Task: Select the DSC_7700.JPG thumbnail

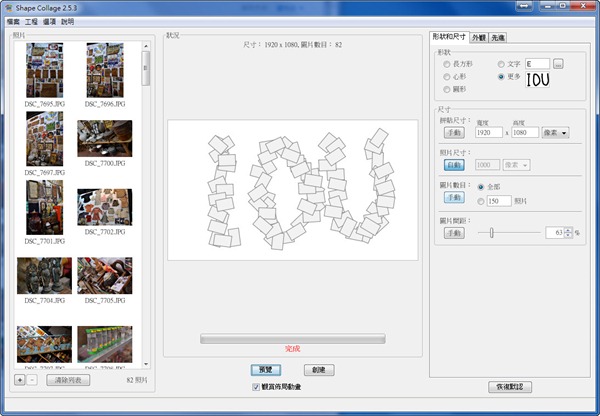Action: pyautogui.click(x=104, y=139)
